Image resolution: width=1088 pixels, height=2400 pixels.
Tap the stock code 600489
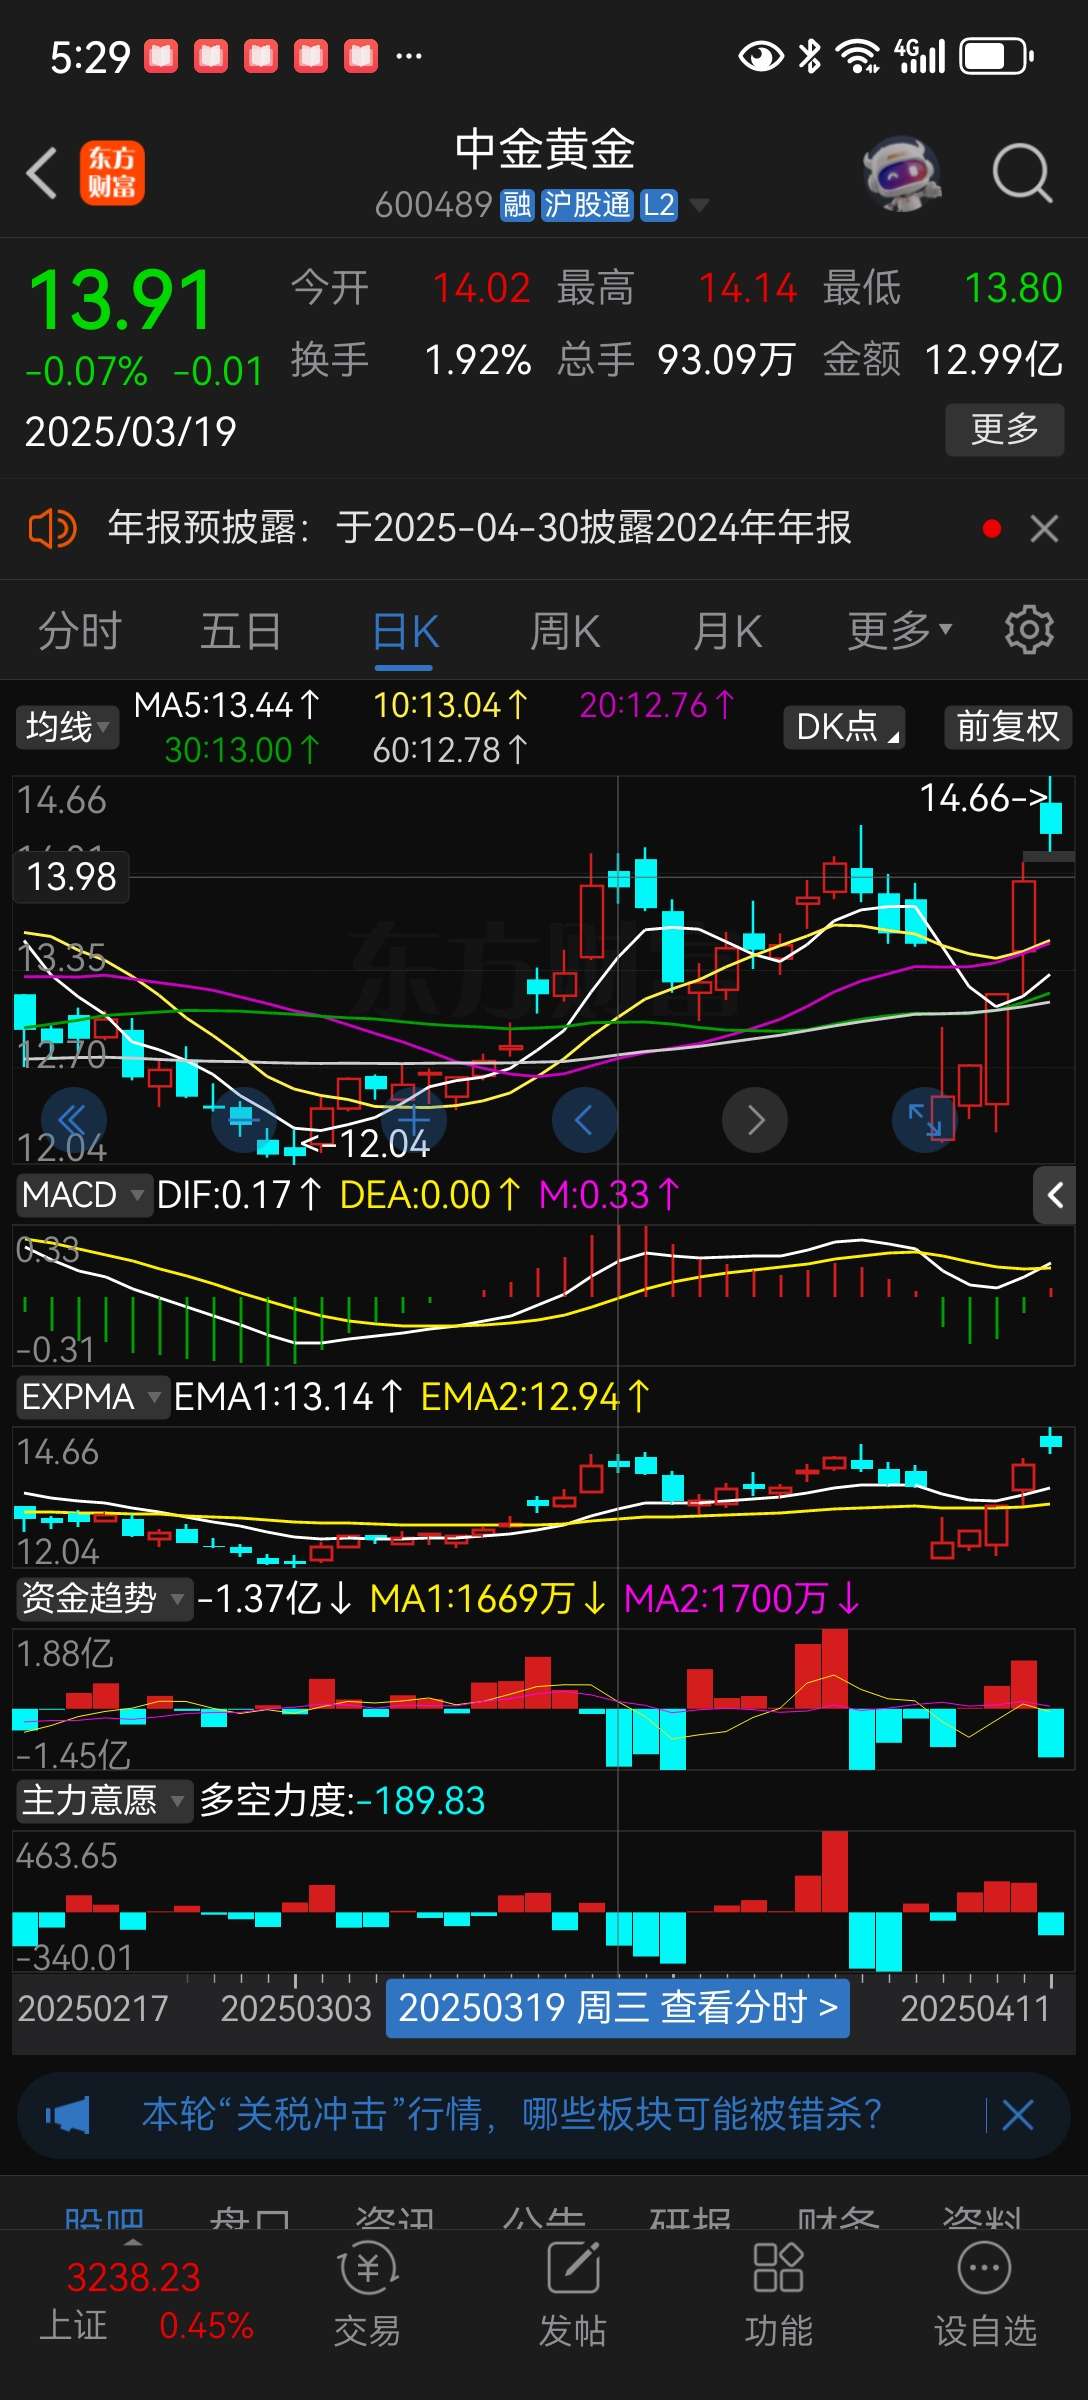pyautogui.click(x=433, y=205)
